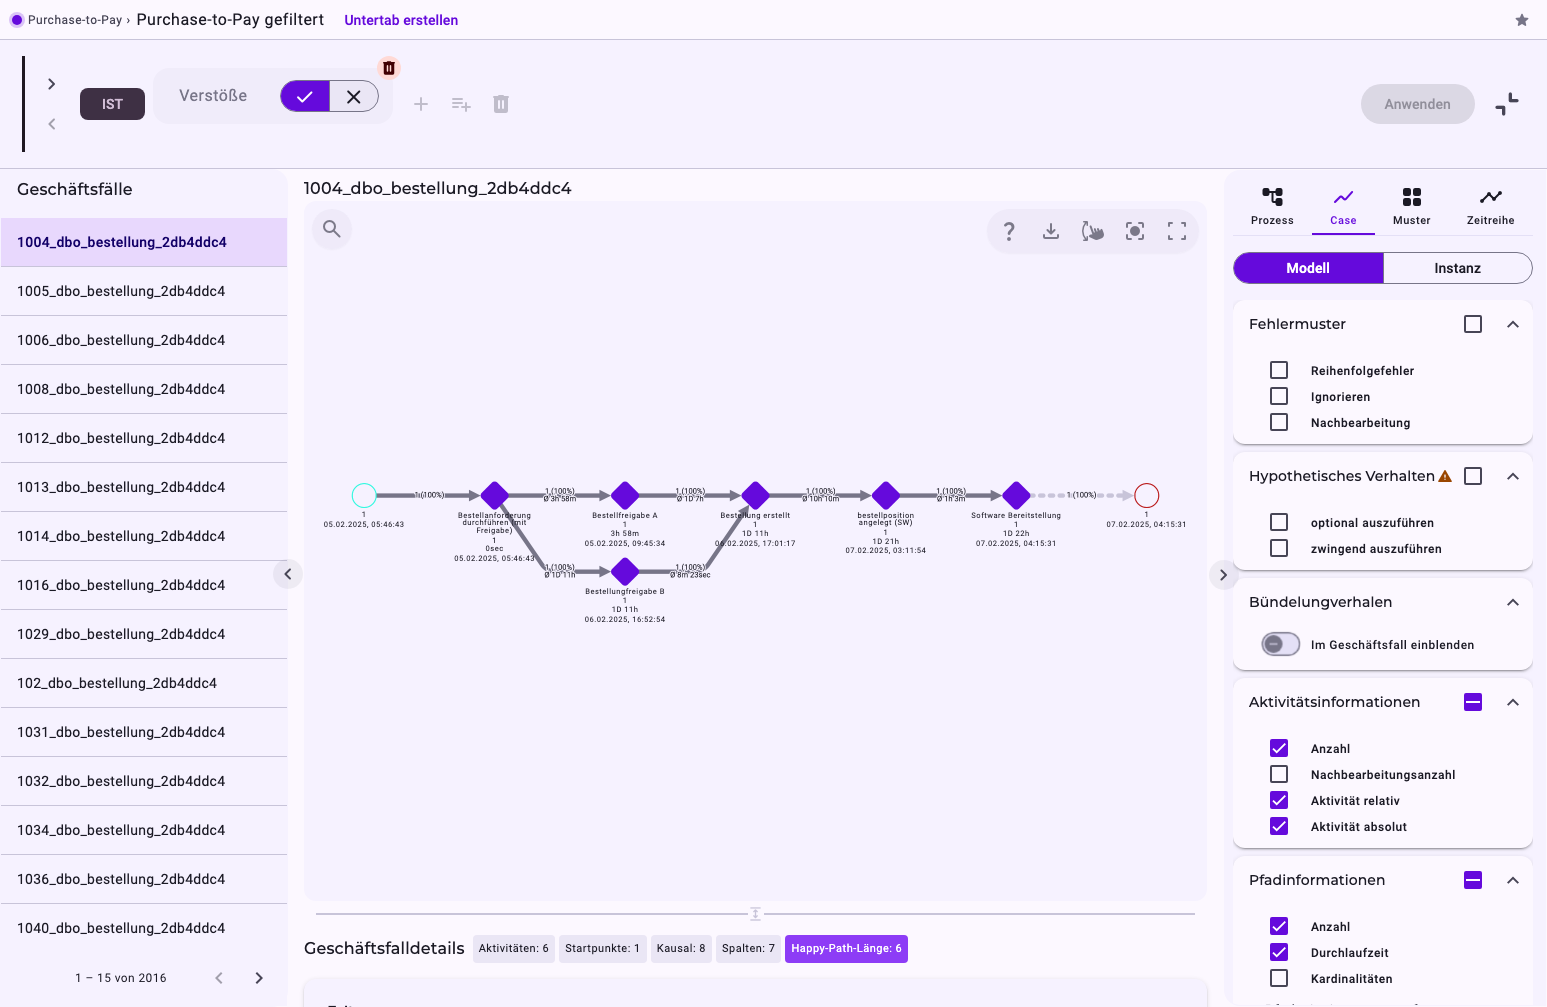Collapse the Bündelungsverhalen section

coord(1513,602)
